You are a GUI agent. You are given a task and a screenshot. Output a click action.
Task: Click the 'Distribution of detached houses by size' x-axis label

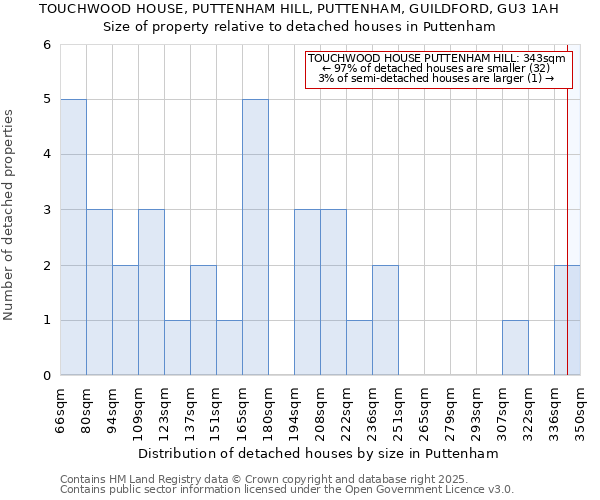point(319,453)
